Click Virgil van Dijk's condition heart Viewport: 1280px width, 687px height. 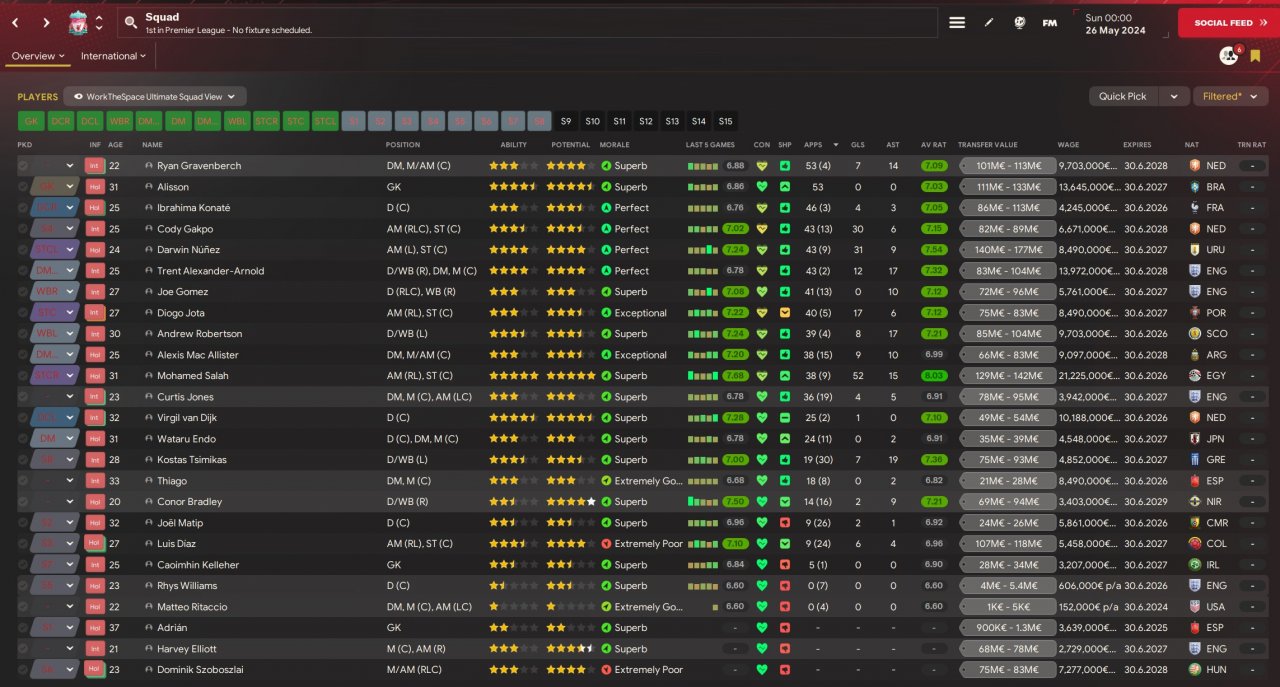tap(762, 418)
